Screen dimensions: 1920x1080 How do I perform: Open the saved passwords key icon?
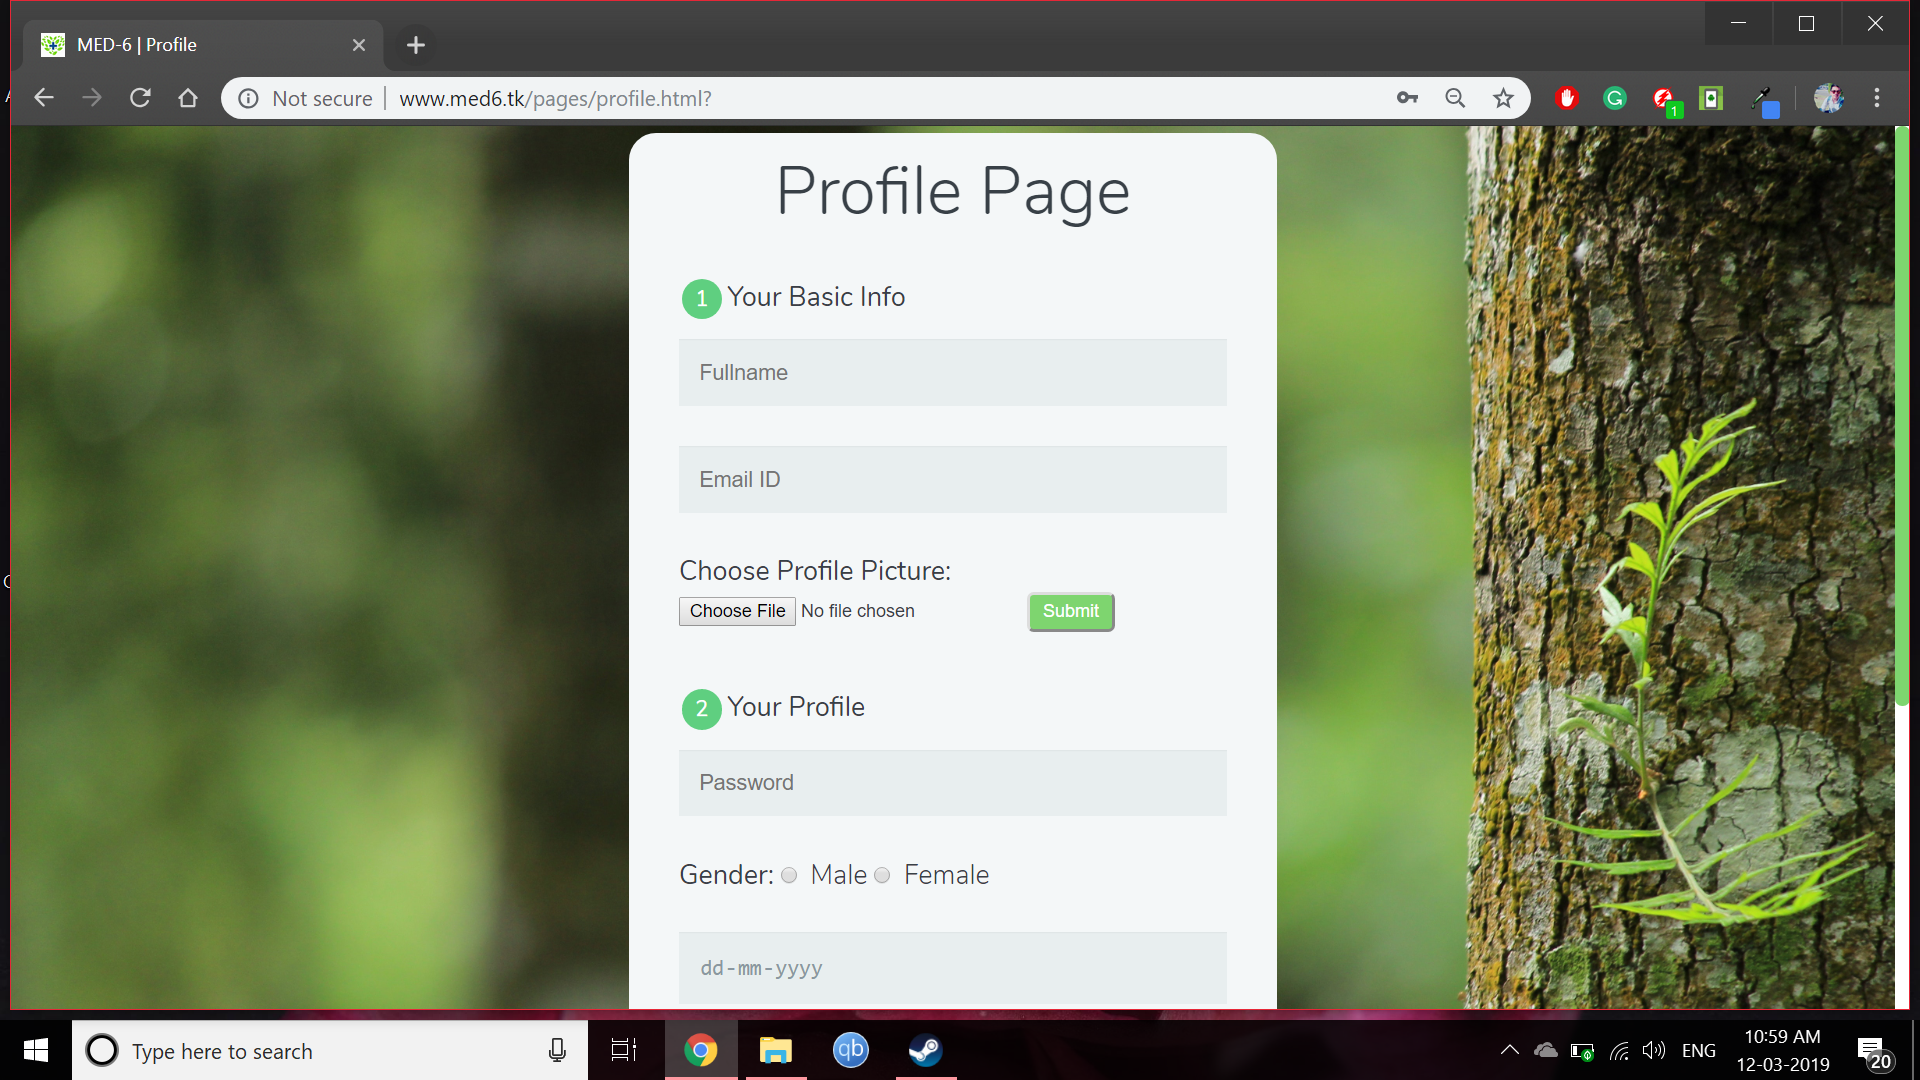[1407, 98]
